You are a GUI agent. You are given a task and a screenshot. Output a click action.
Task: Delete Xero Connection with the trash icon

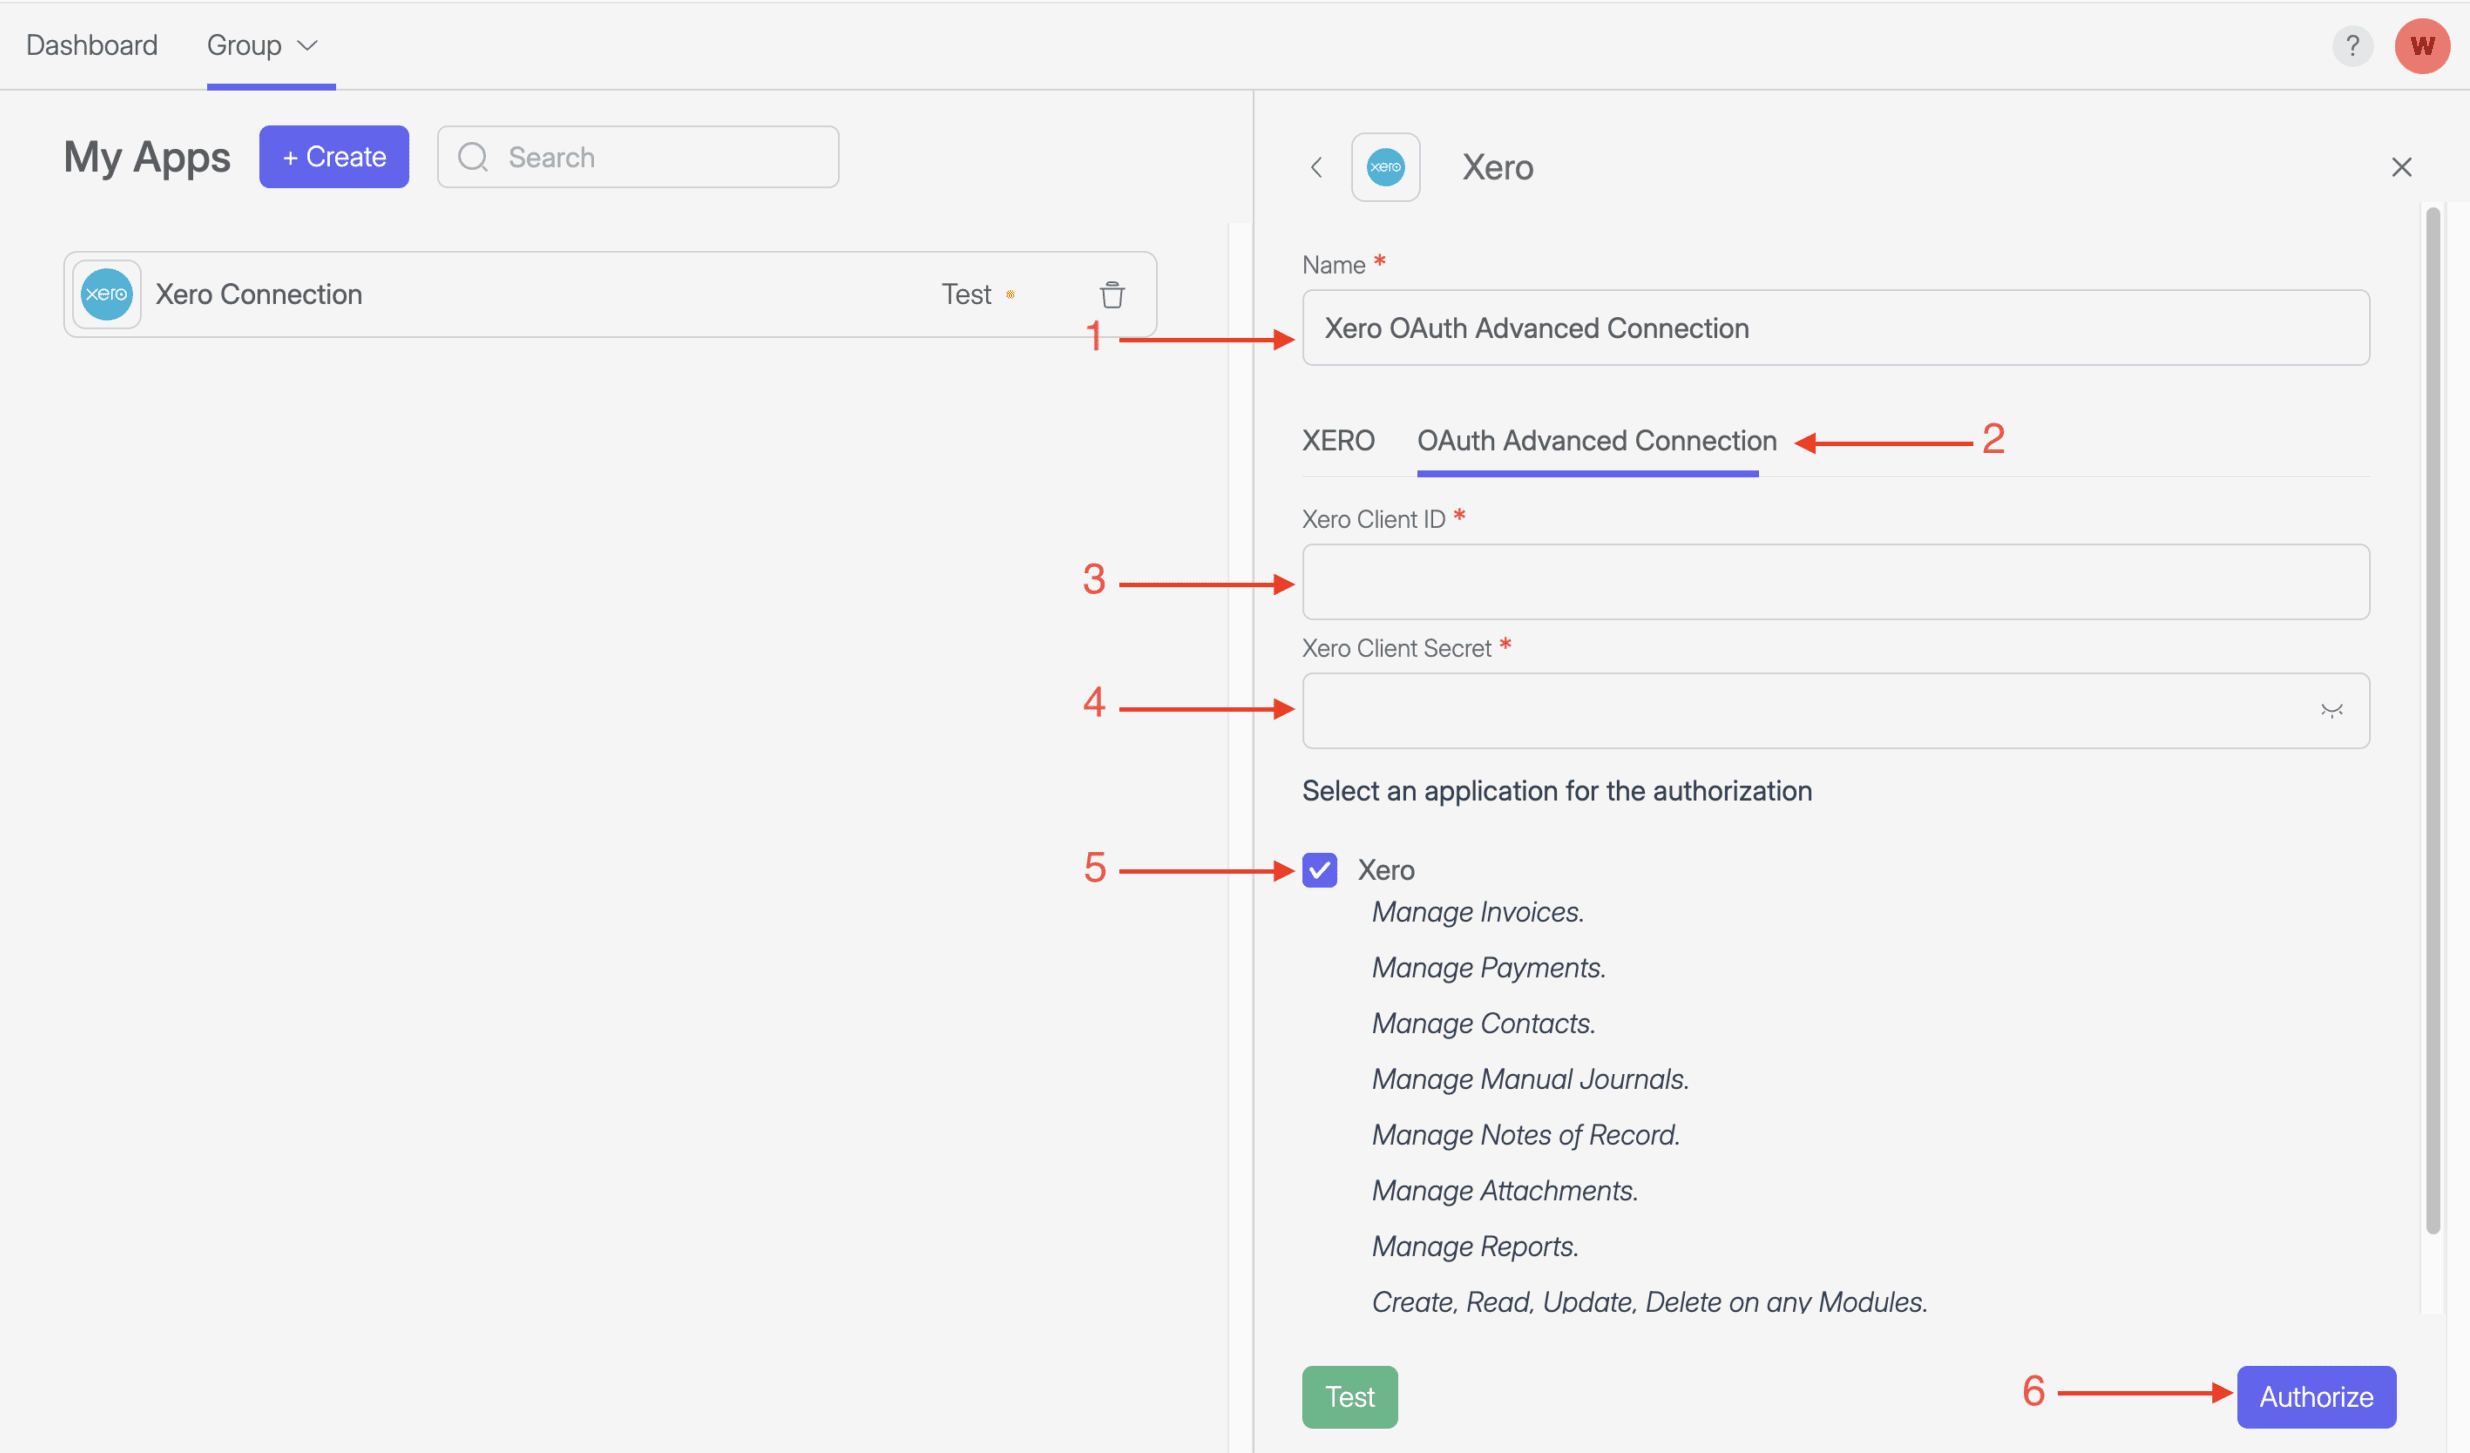tap(1112, 295)
